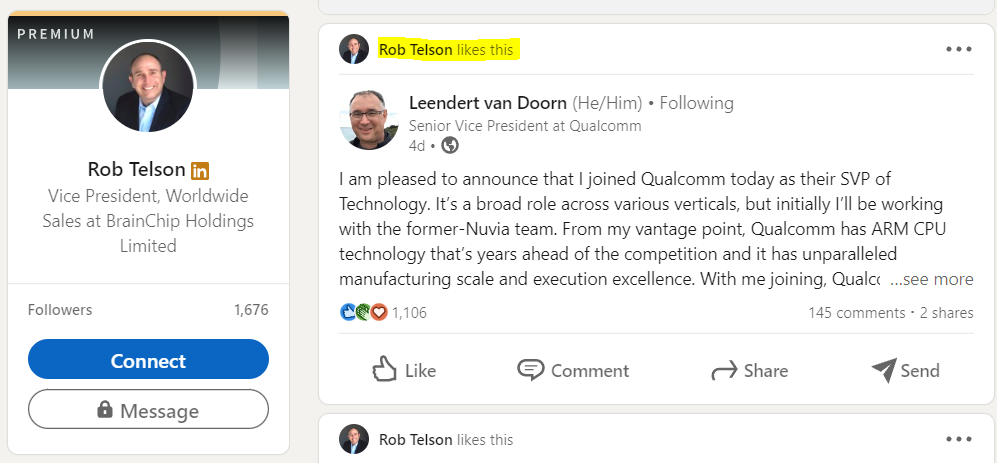Expand the post with "see more"
997x463 pixels.
tap(931, 280)
